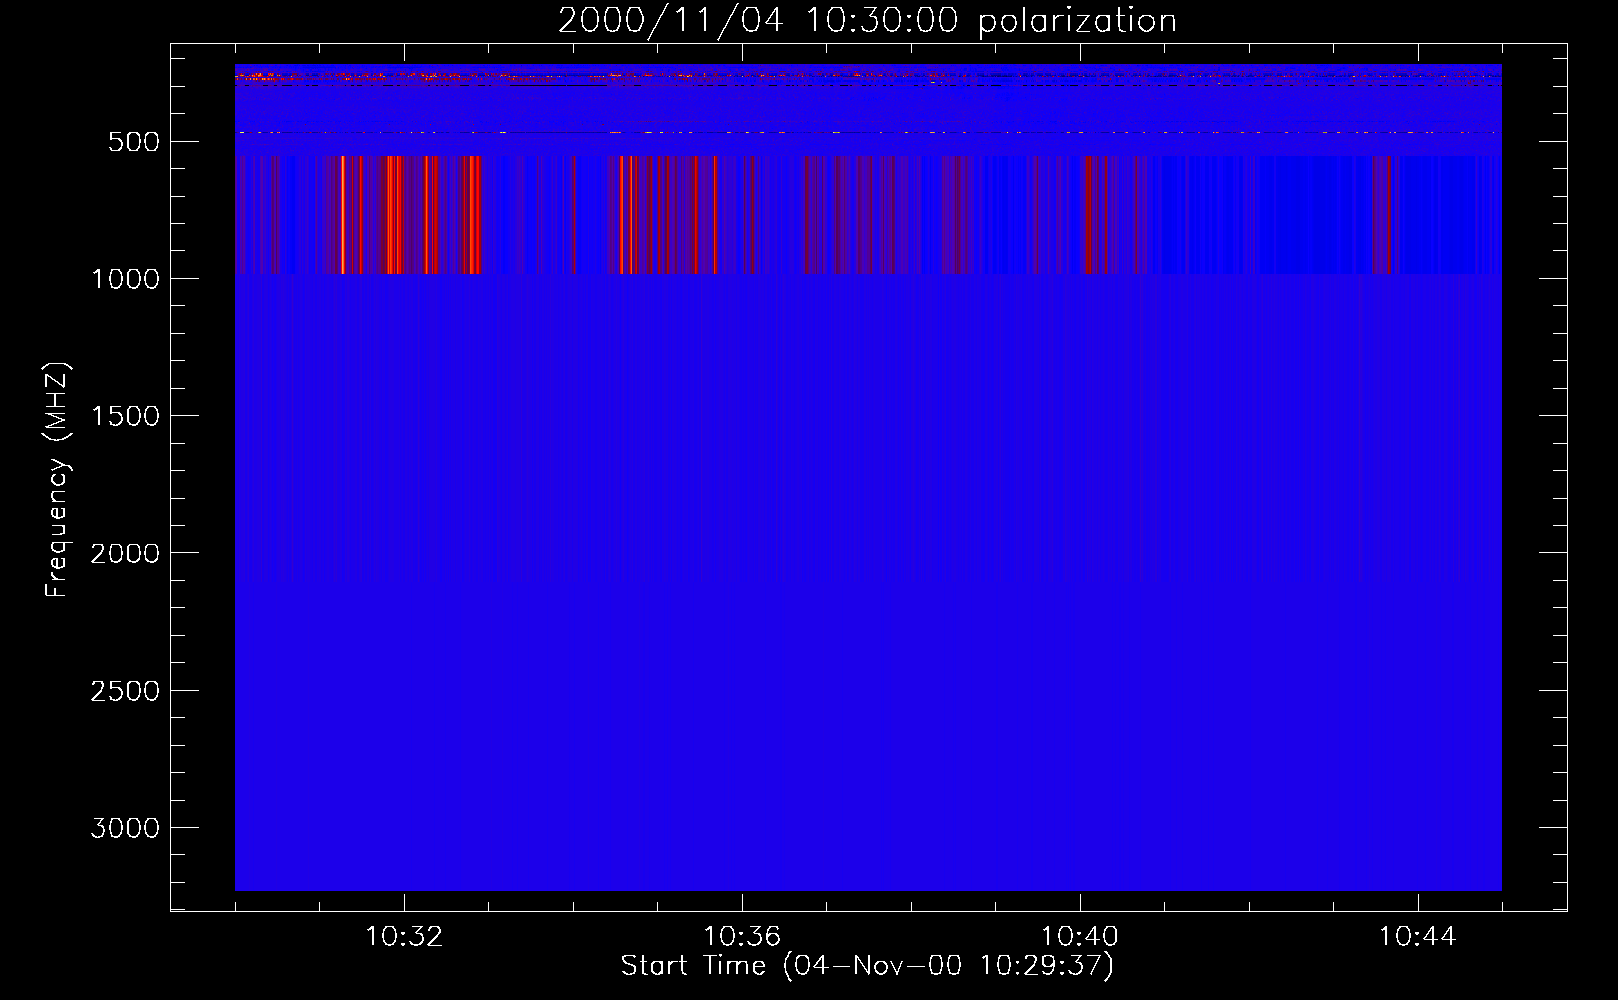Click the 2500 frequency tick label
The height and width of the screenshot is (1000, 1618).
(x=125, y=691)
